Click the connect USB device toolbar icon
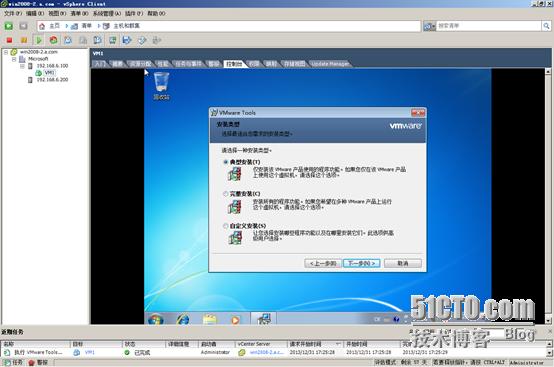 click(157, 40)
